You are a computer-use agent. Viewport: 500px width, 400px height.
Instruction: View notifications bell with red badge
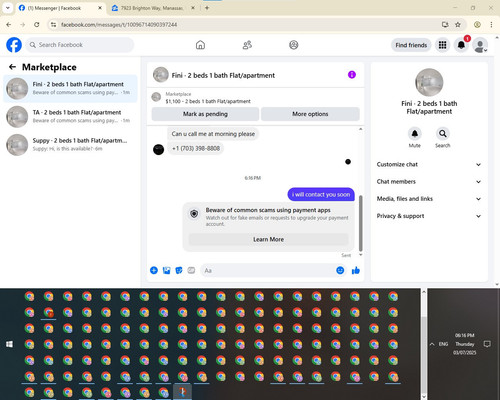coord(461,45)
